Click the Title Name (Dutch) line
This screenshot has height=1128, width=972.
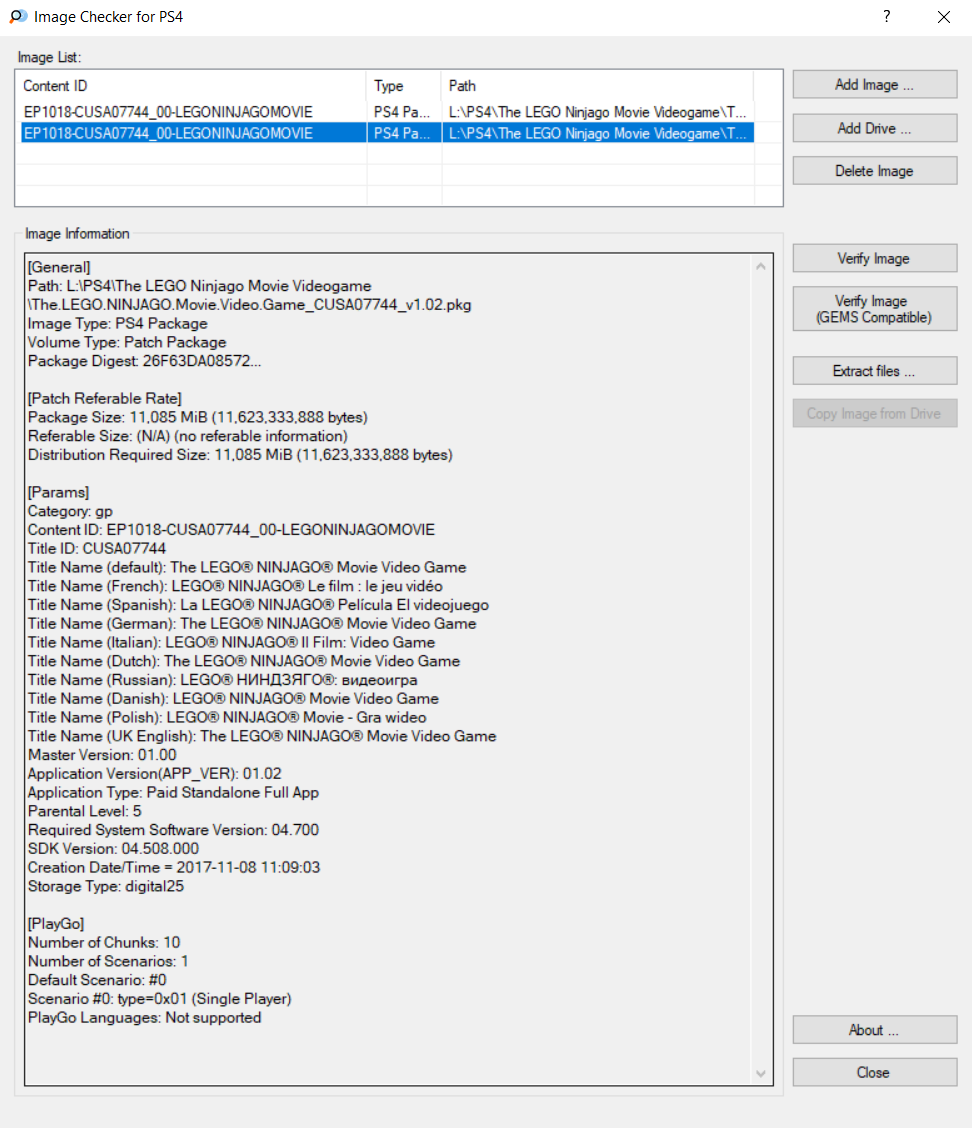coord(244,660)
